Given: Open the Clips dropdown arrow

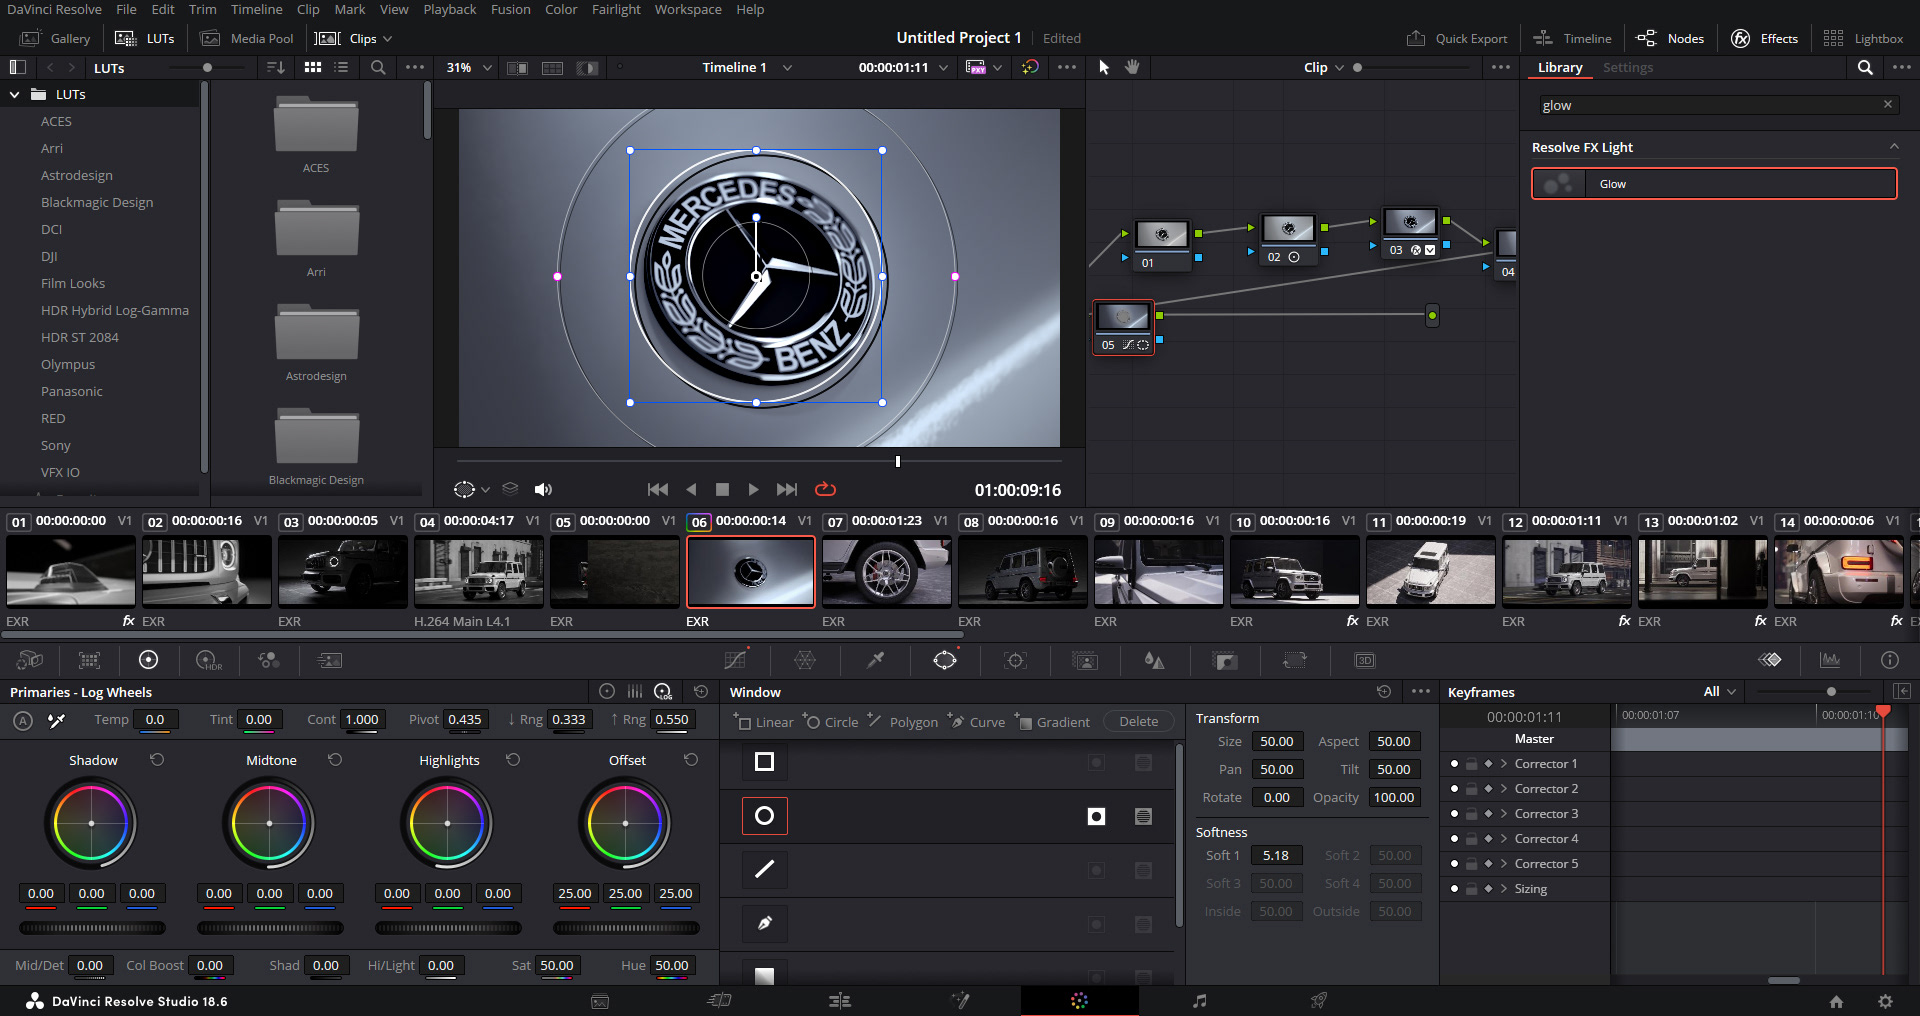Looking at the screenshot, I should pyautogui.click(x=388, y=39).
